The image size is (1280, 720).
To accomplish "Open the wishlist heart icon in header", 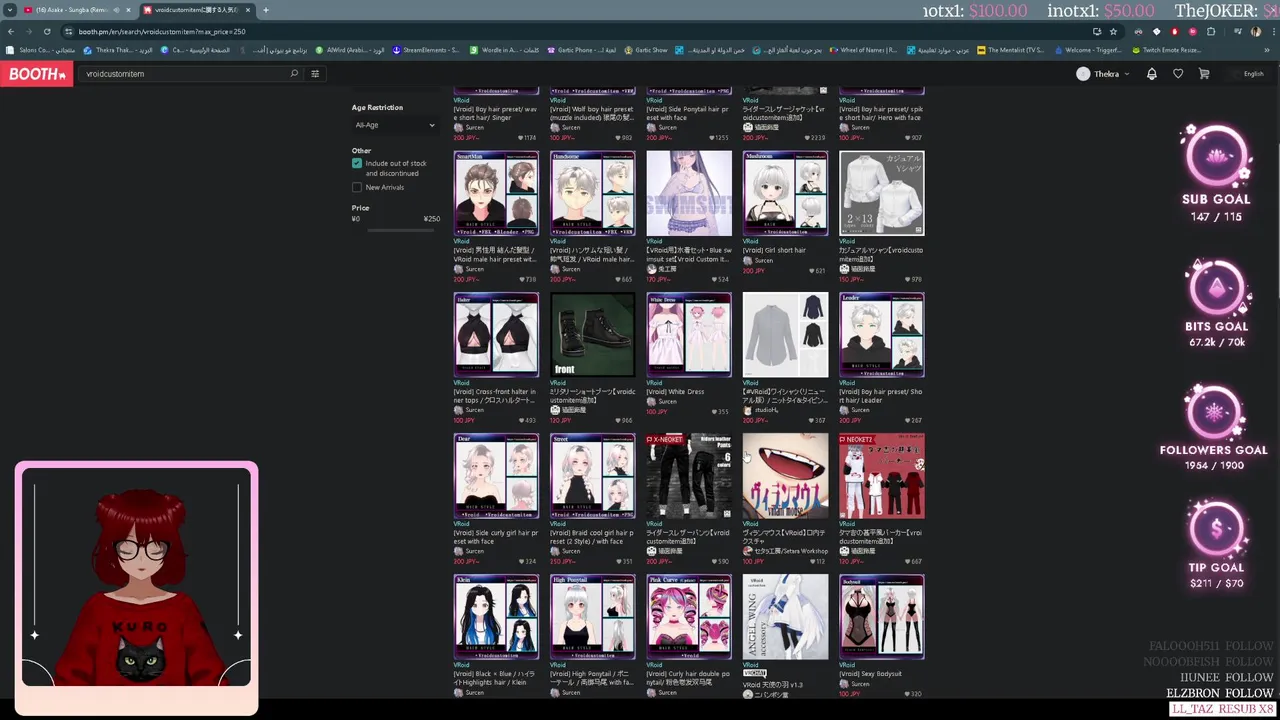I will [x=1178, y=74].
